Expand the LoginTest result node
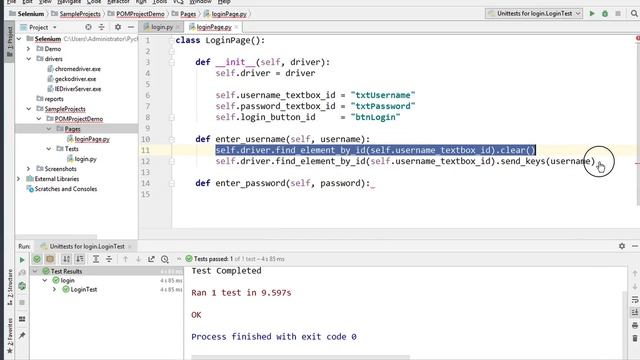This screenshot has width=640, height=360. tap(55, 289)
